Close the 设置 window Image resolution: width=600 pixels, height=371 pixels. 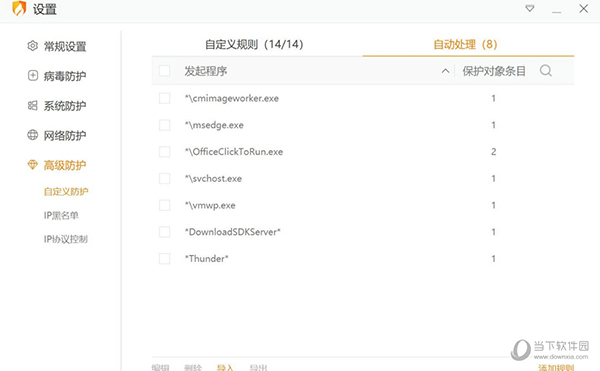[x=584, y=8]
